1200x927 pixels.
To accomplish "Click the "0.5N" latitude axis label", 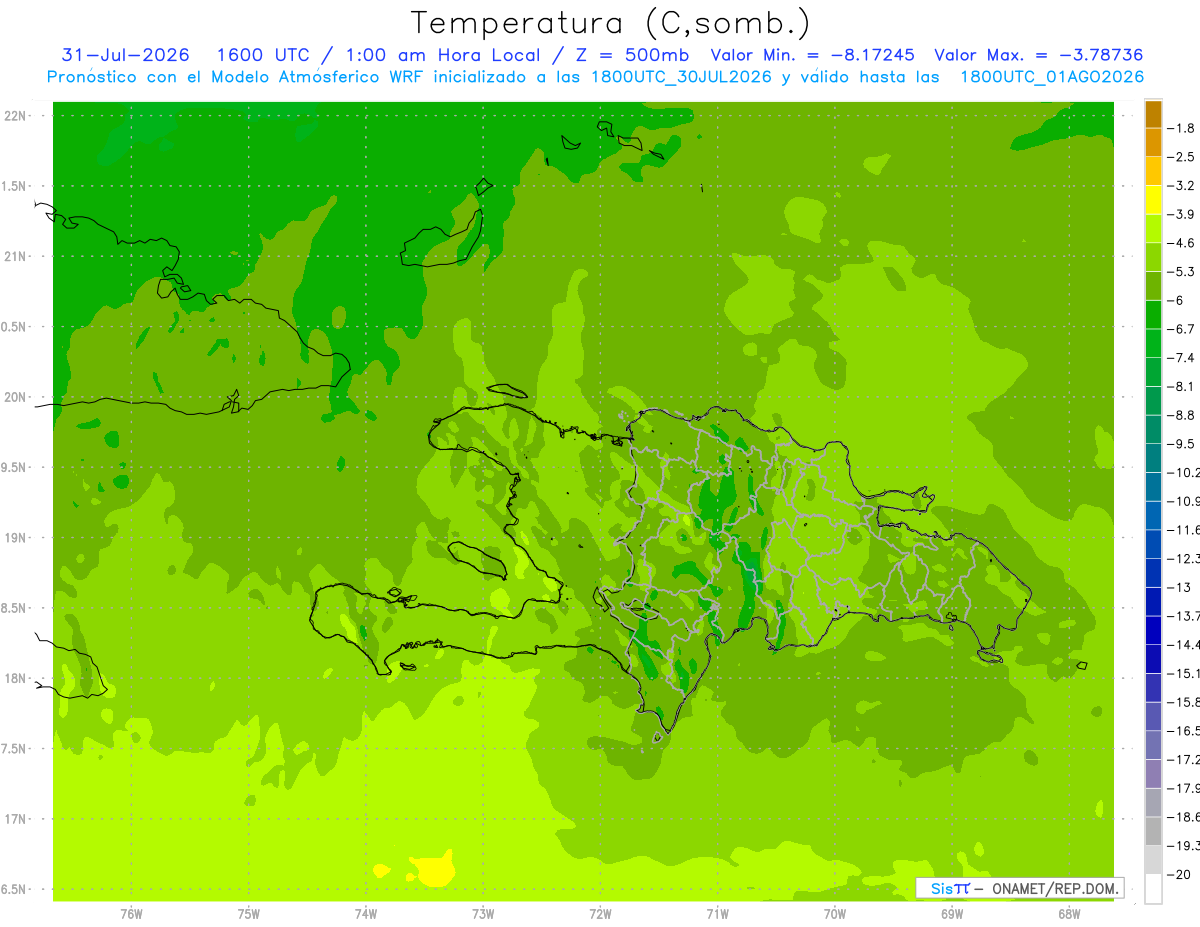I will 14,327.
